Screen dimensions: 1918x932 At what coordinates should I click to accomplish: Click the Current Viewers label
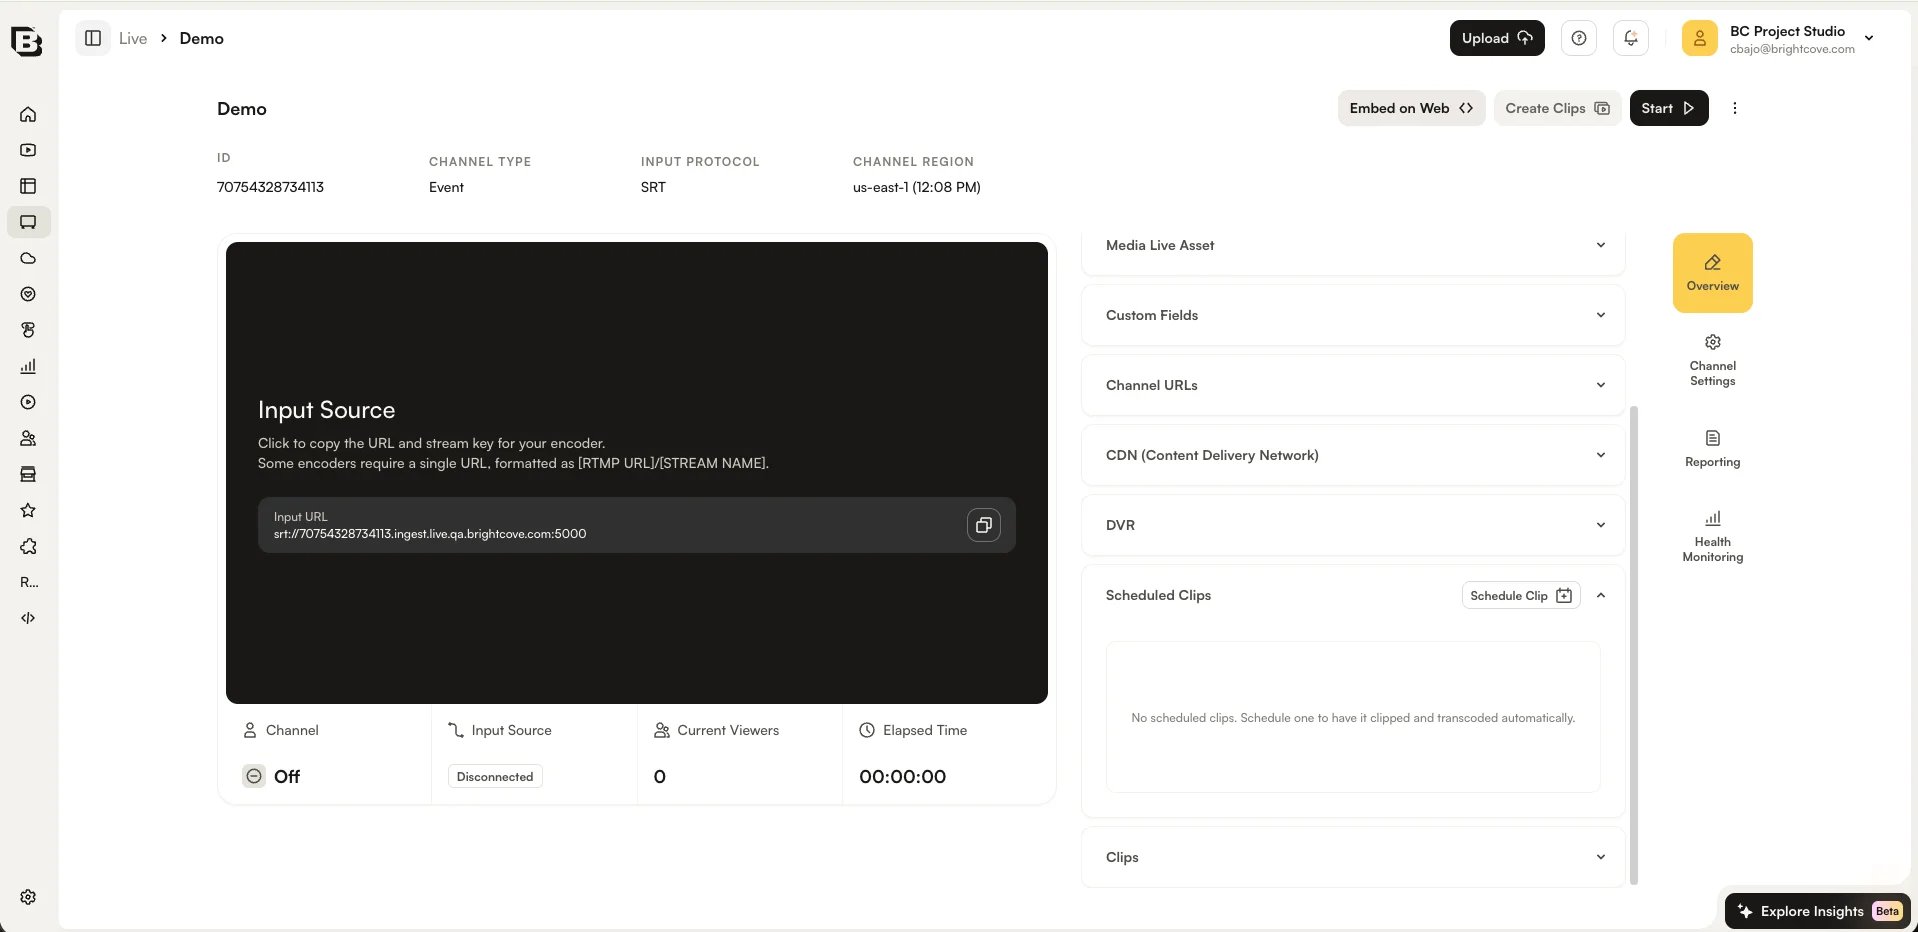[728, 730]
